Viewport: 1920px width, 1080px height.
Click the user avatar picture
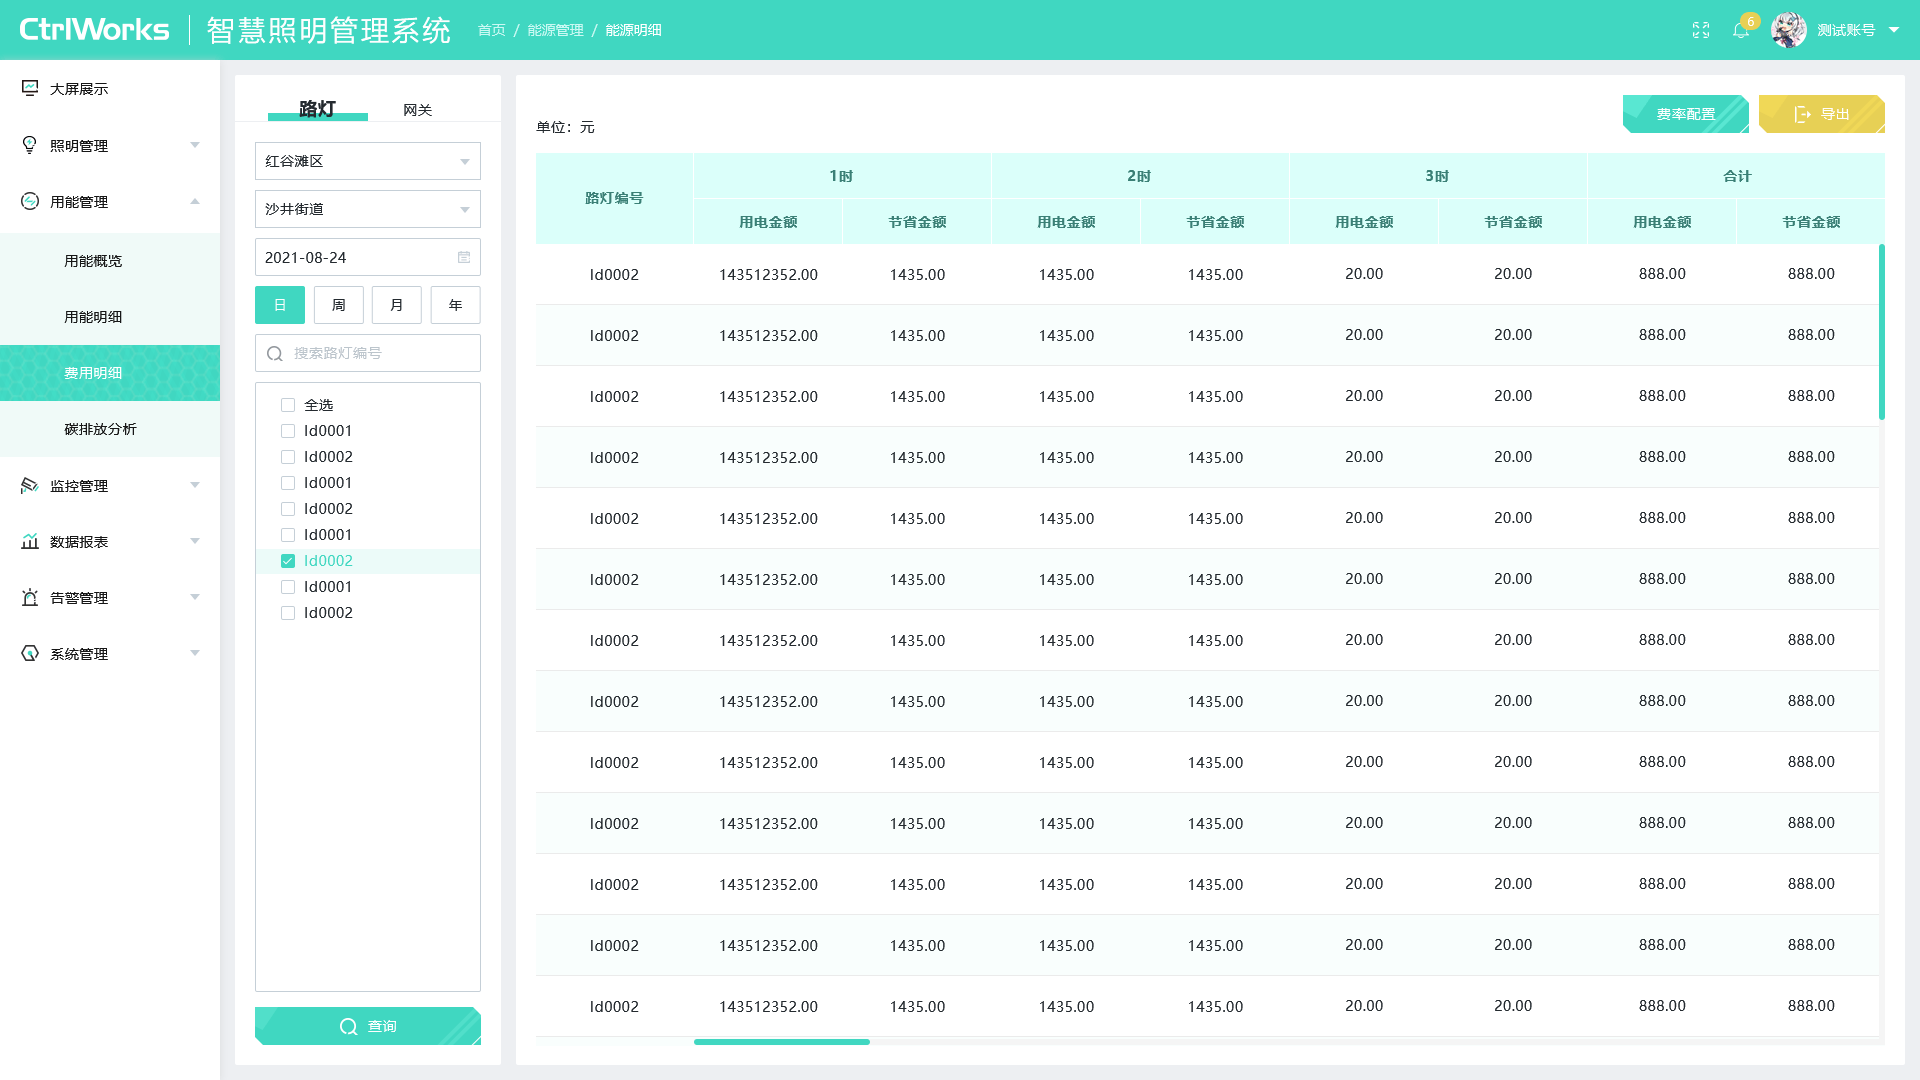[1789, 30]
